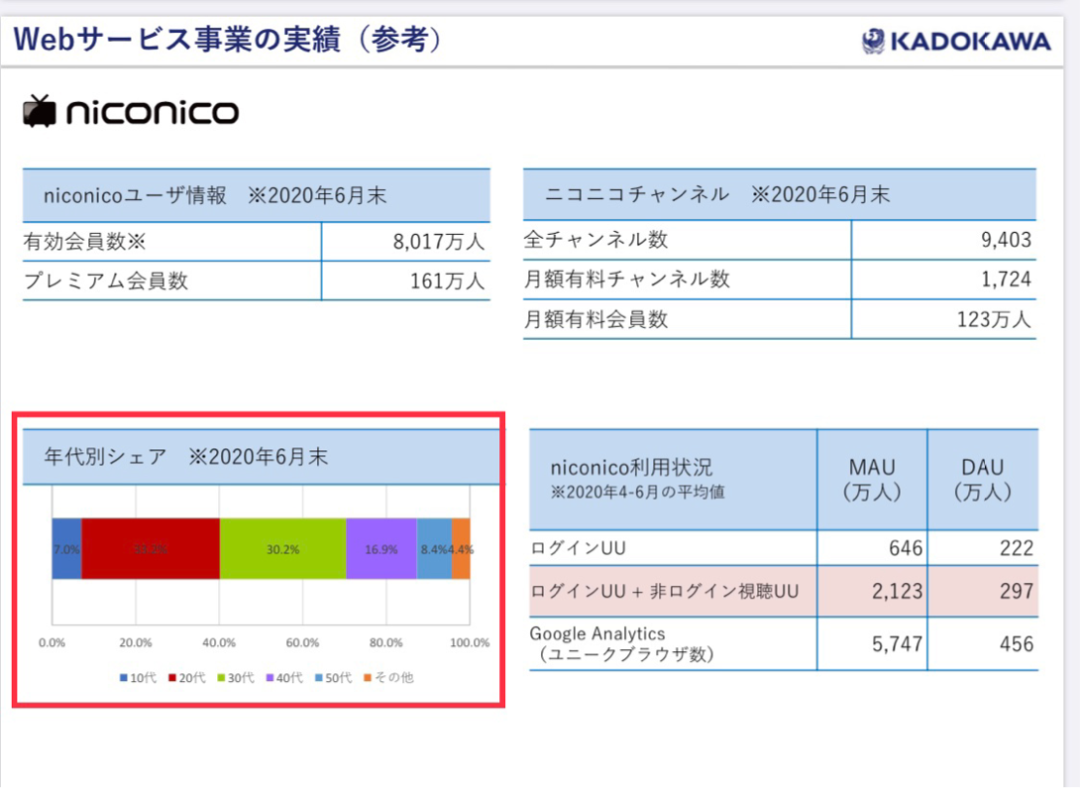
Task: Click the orange 4.4% bar segment
Action: pos(461,549)
